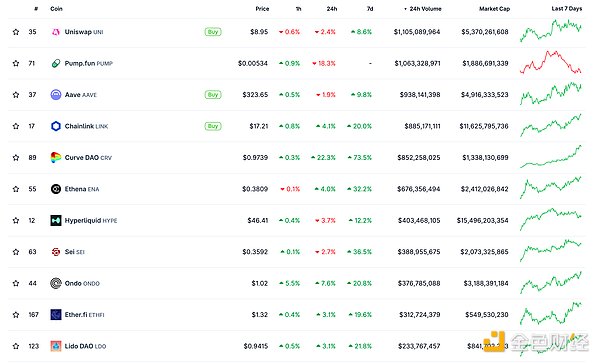Click the Buy button for Aave
This screenshot has height=363, width=600.
pos(213,94)
